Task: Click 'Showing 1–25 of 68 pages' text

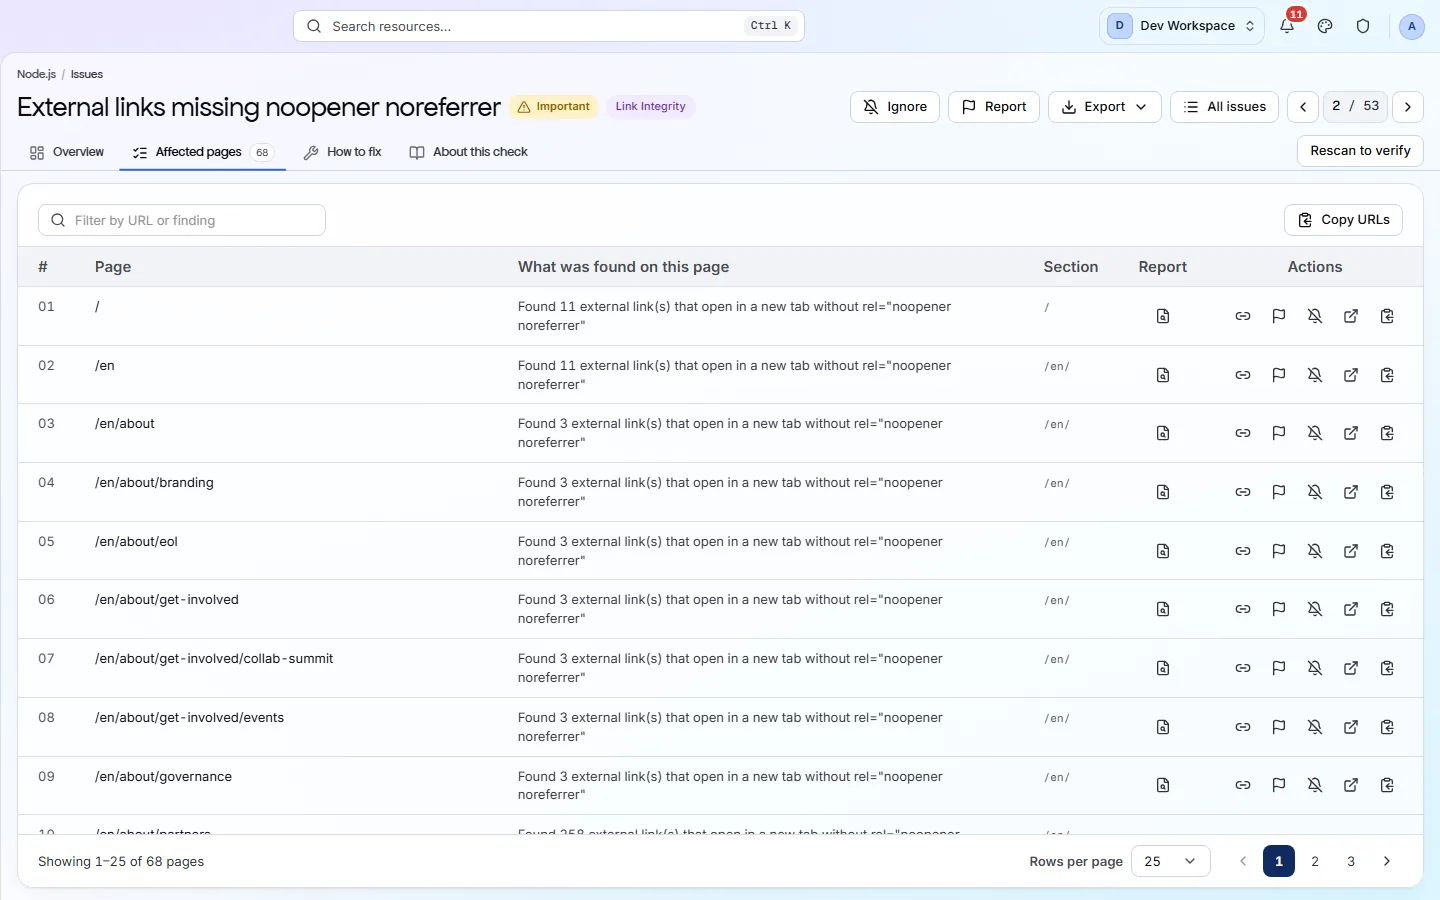Action: click(x=121, y=861)
